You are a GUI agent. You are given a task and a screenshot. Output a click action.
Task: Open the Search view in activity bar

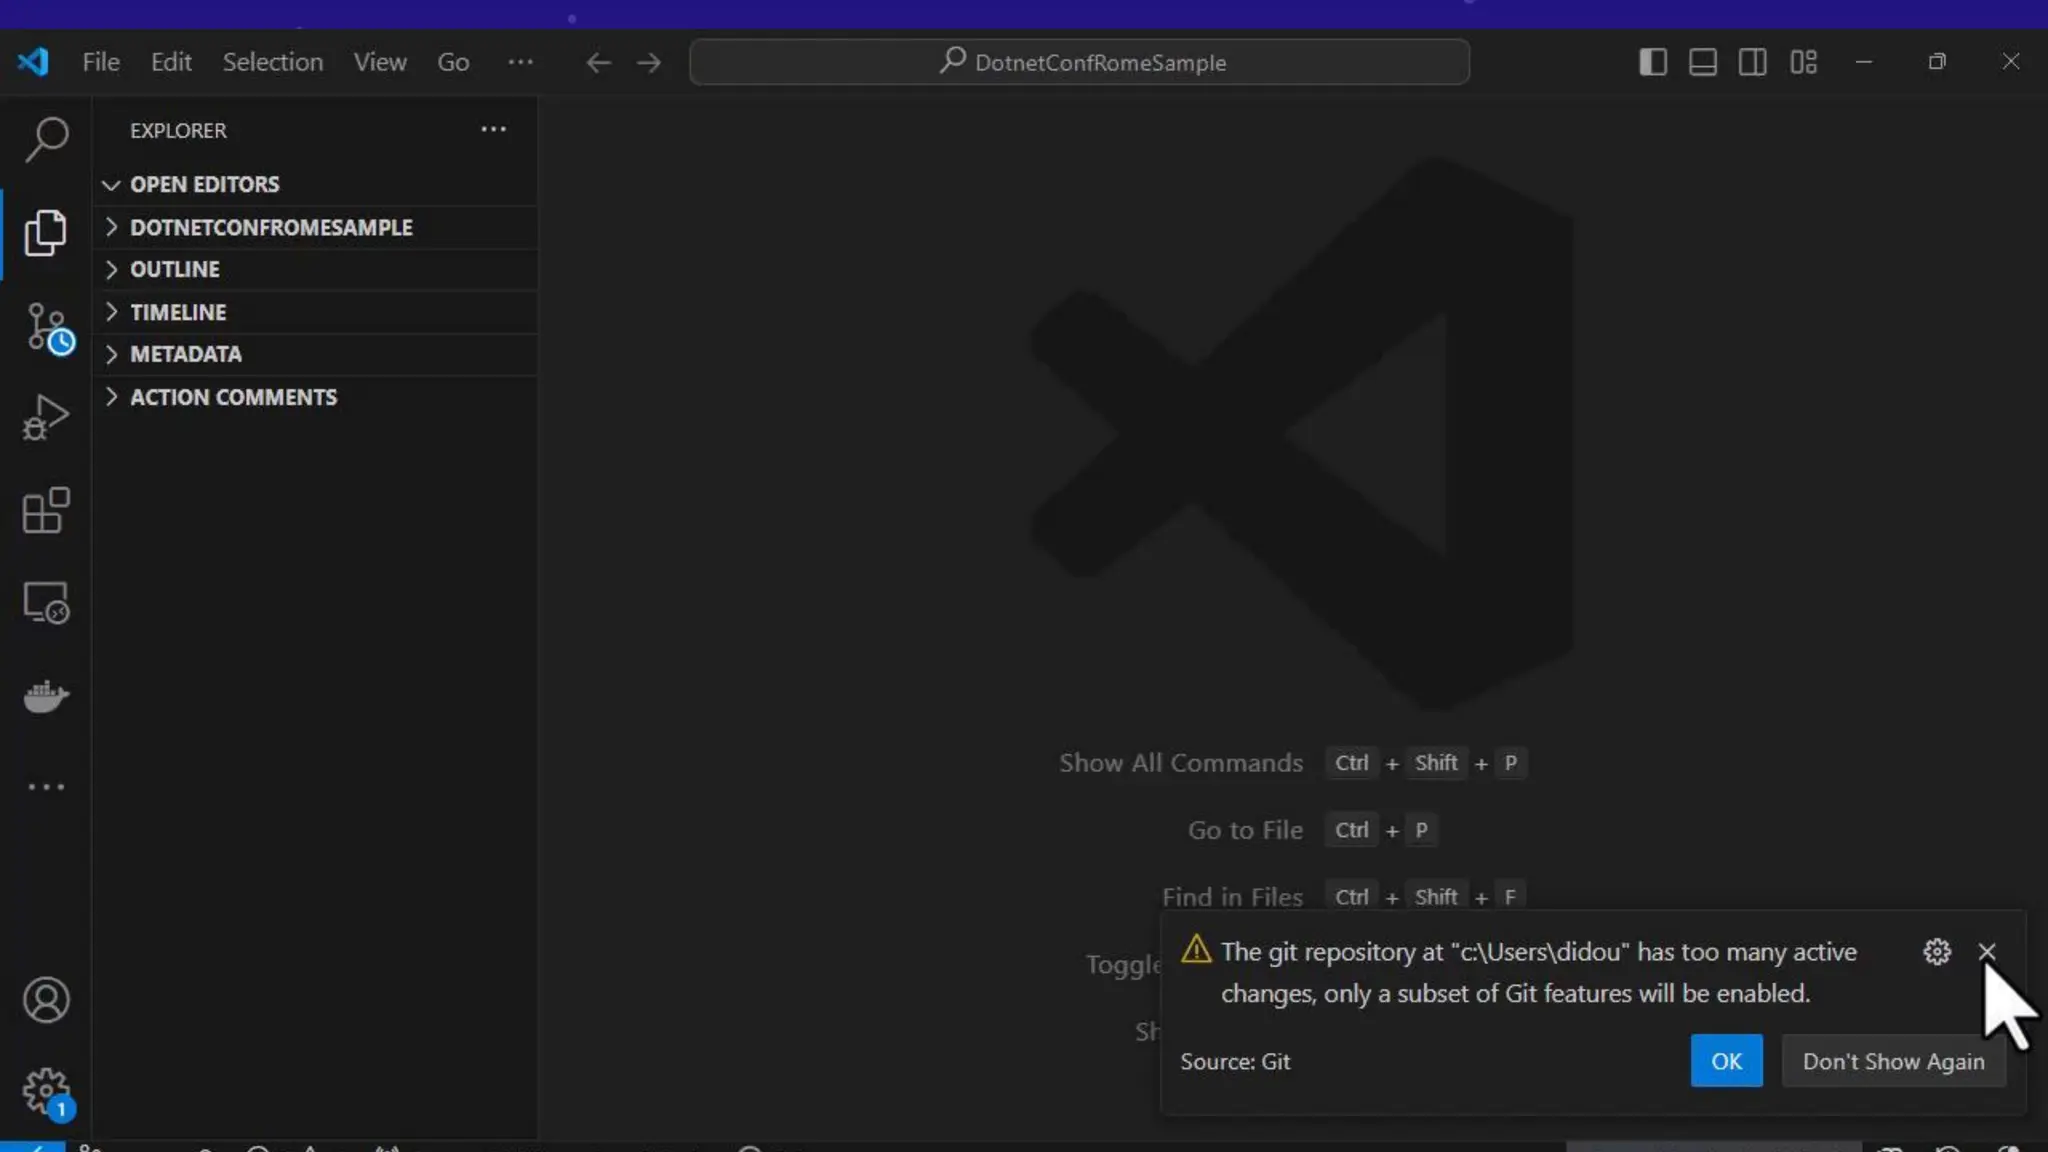pos(46,139)
